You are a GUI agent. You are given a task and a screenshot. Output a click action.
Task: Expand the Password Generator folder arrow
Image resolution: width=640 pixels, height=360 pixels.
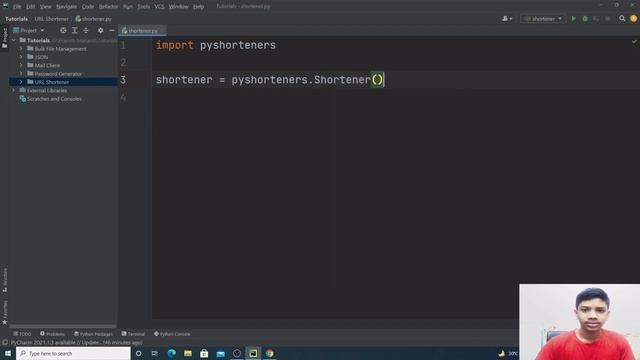21,73
